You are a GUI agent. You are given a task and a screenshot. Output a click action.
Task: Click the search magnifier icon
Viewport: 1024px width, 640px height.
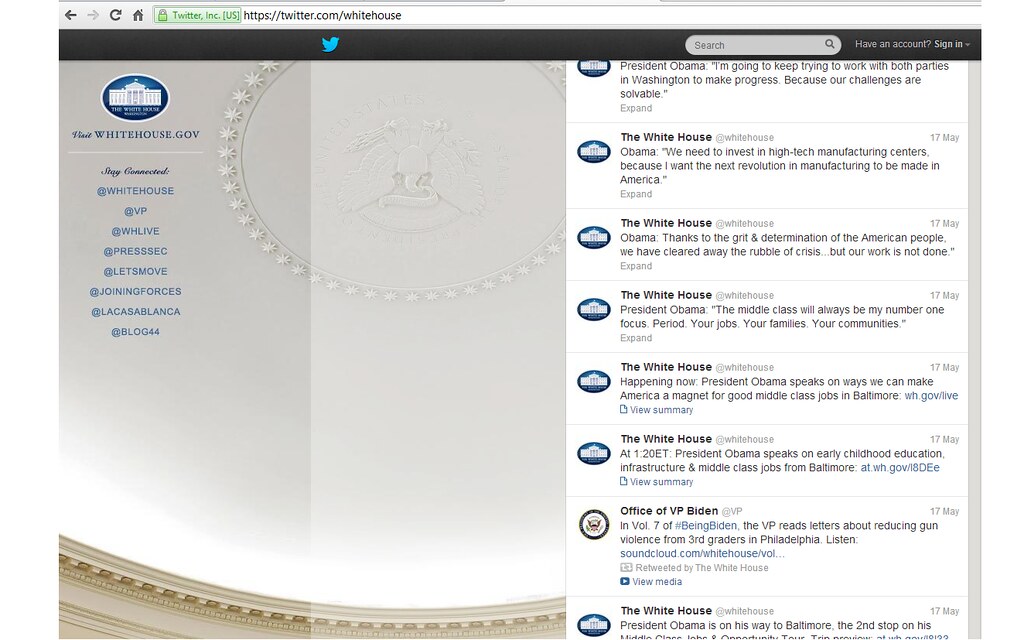(x=829, y=44)
